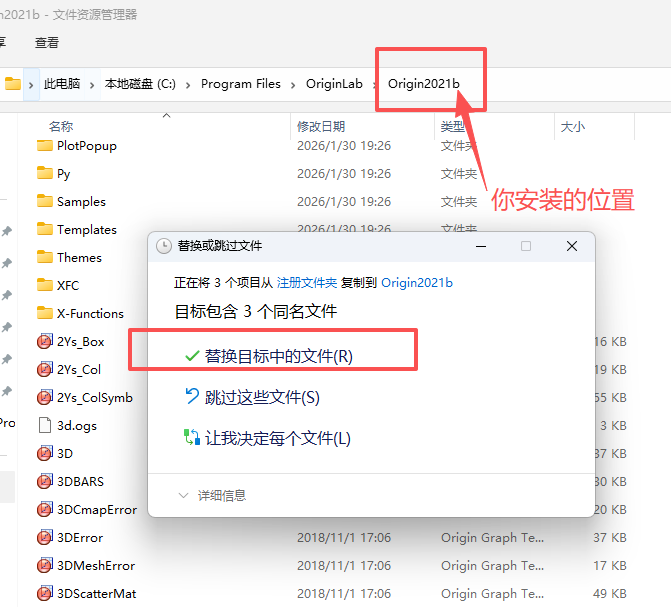Select the 3DBARS template file icon

point(45,481)
